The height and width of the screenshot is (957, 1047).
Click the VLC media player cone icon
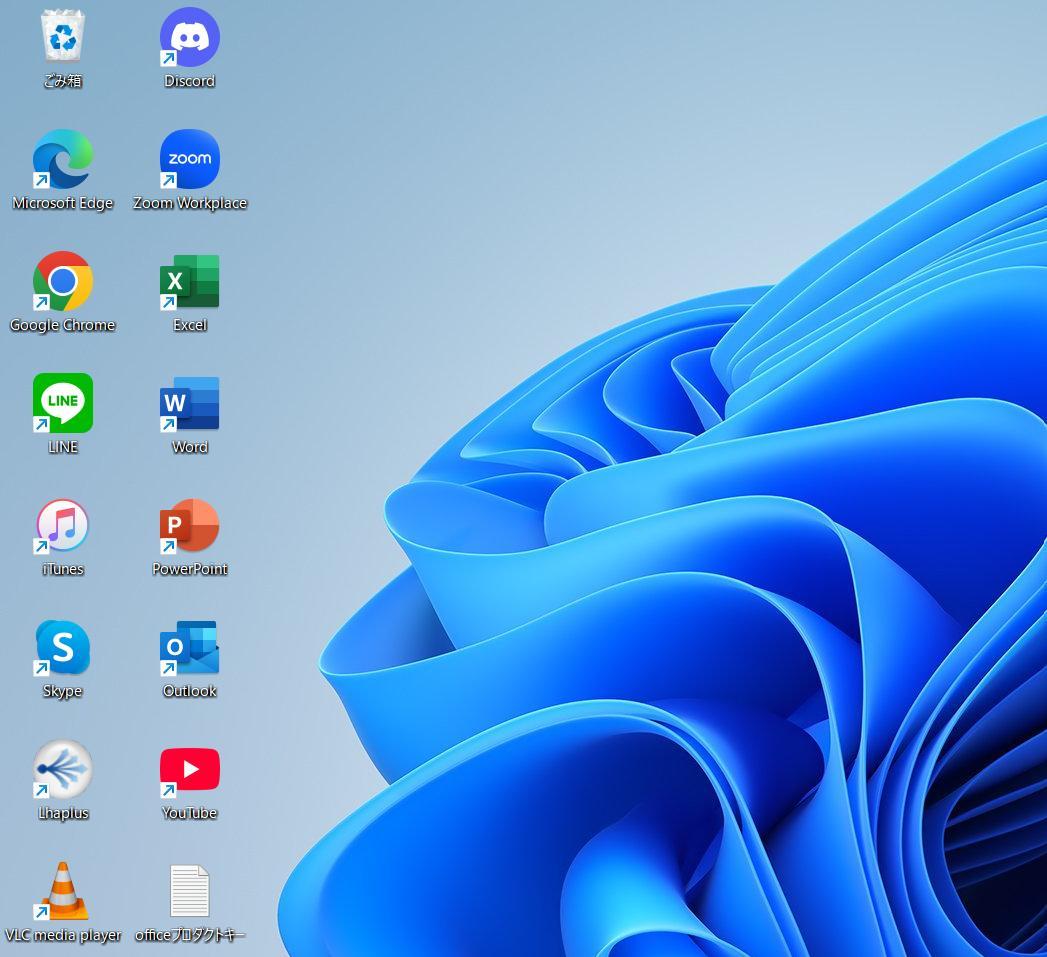tap(63, 891)
